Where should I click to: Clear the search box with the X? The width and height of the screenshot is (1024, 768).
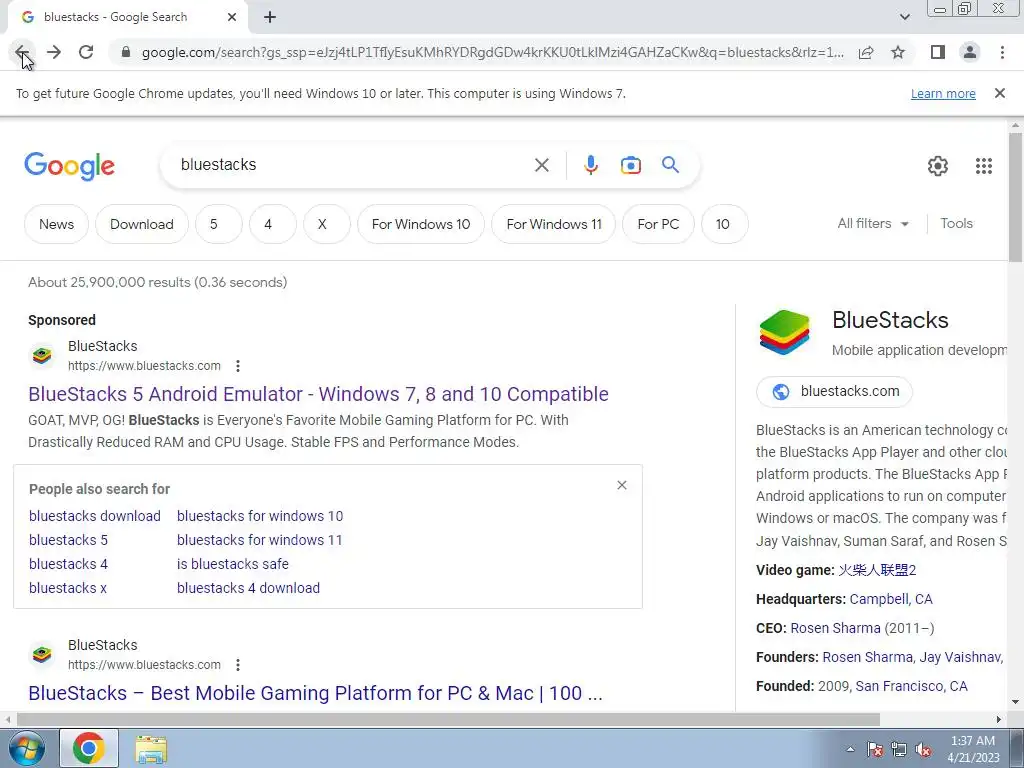tap(541, 165)
